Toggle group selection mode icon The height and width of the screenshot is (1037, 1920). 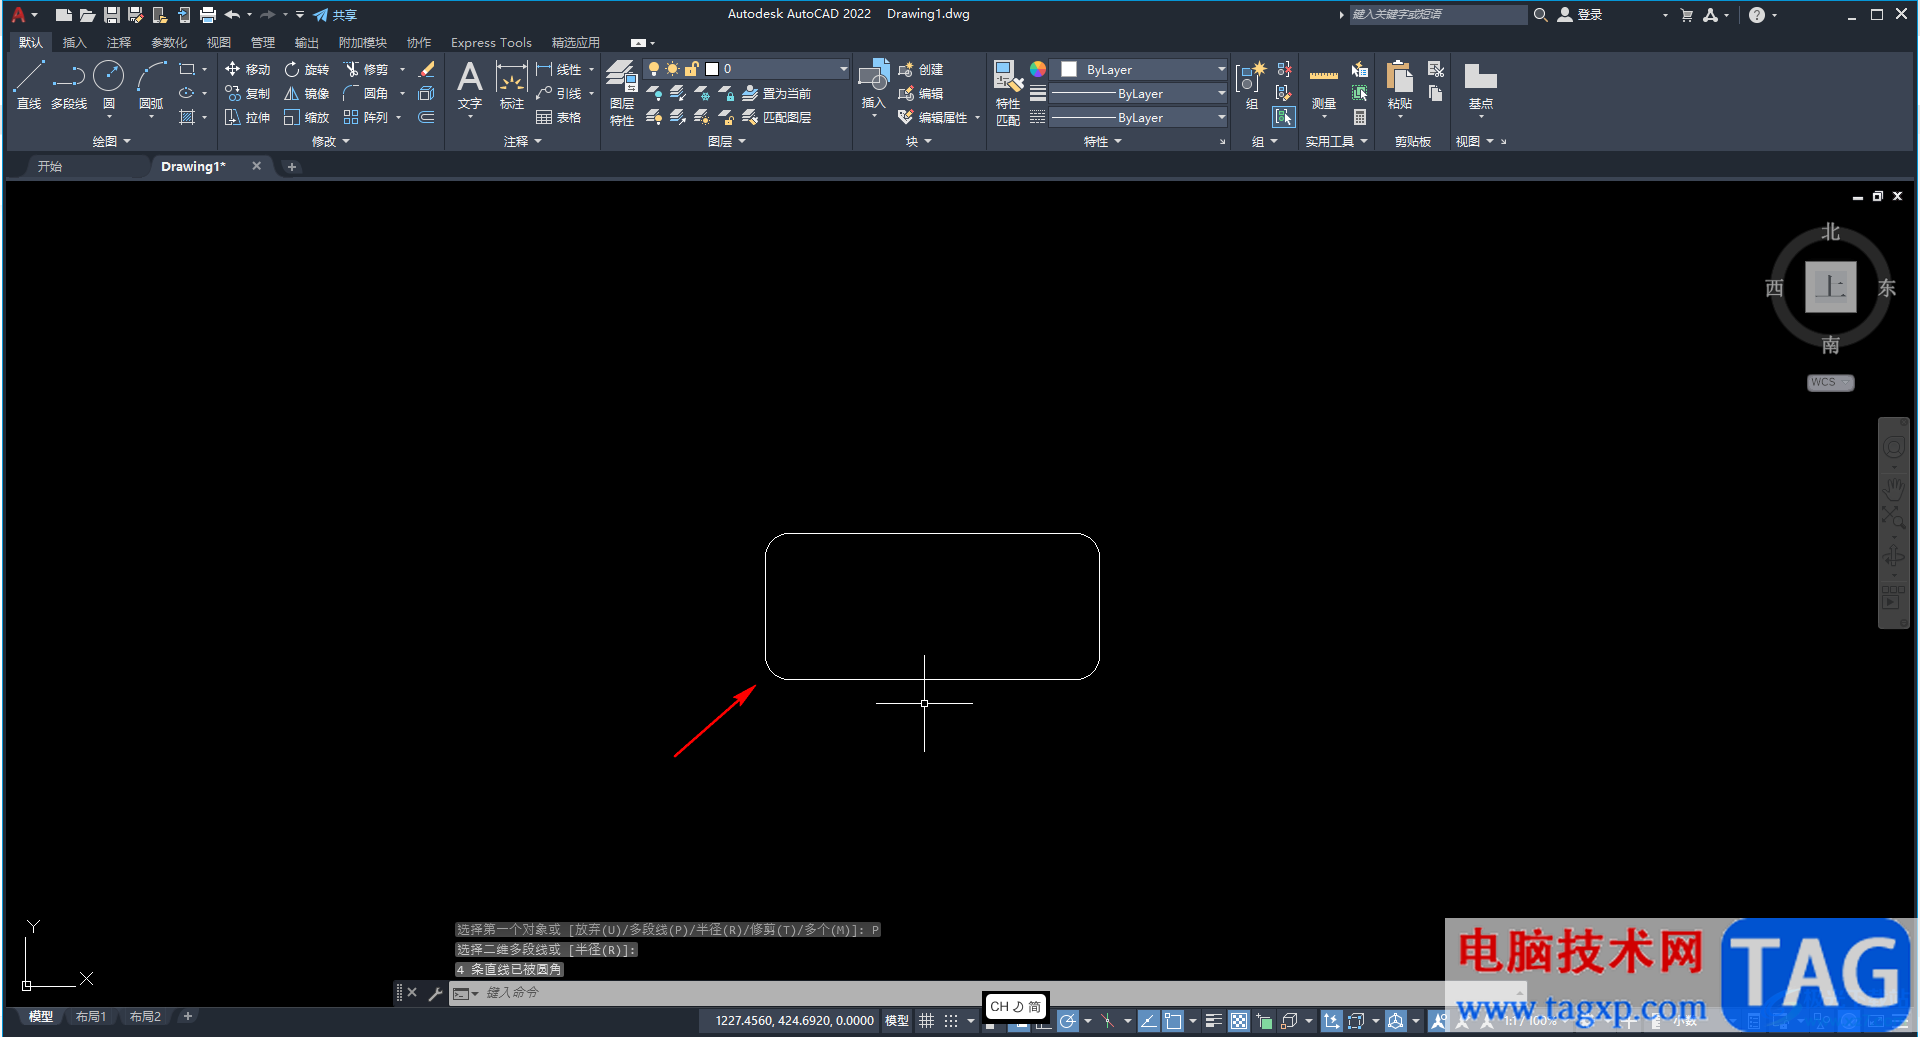[x=1284, y=117]
